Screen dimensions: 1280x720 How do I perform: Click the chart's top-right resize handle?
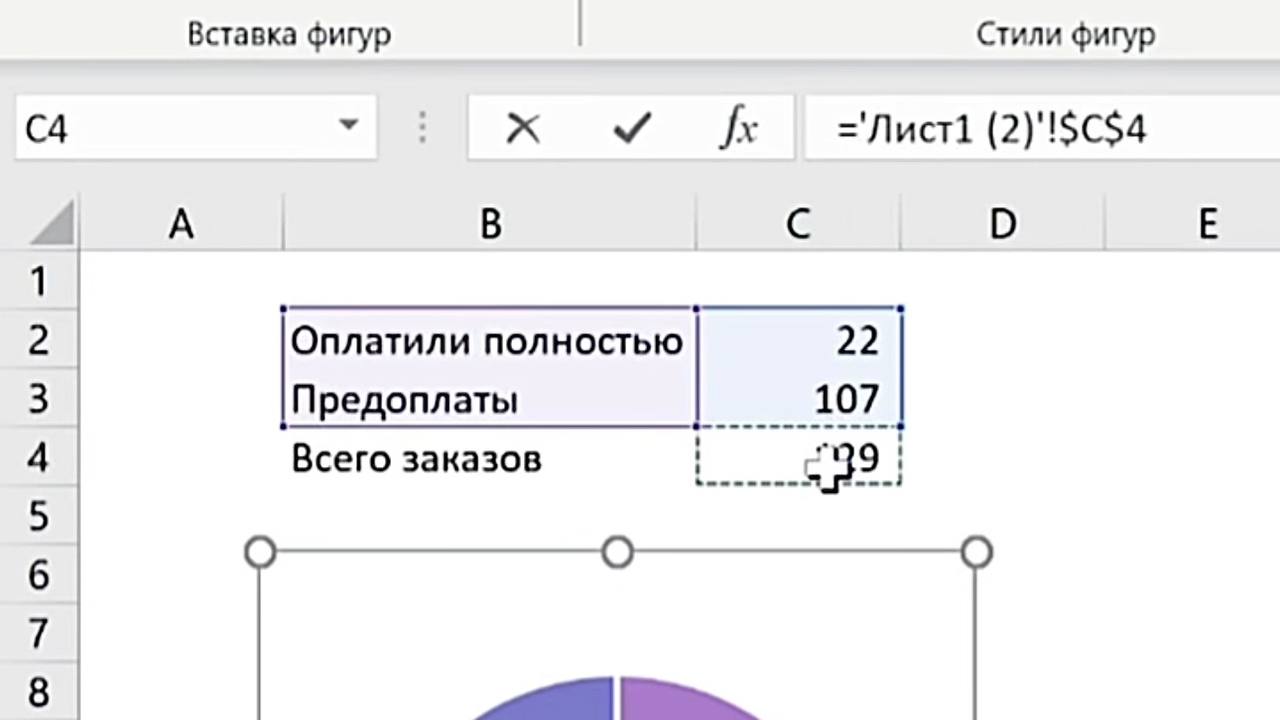point(976,552)
